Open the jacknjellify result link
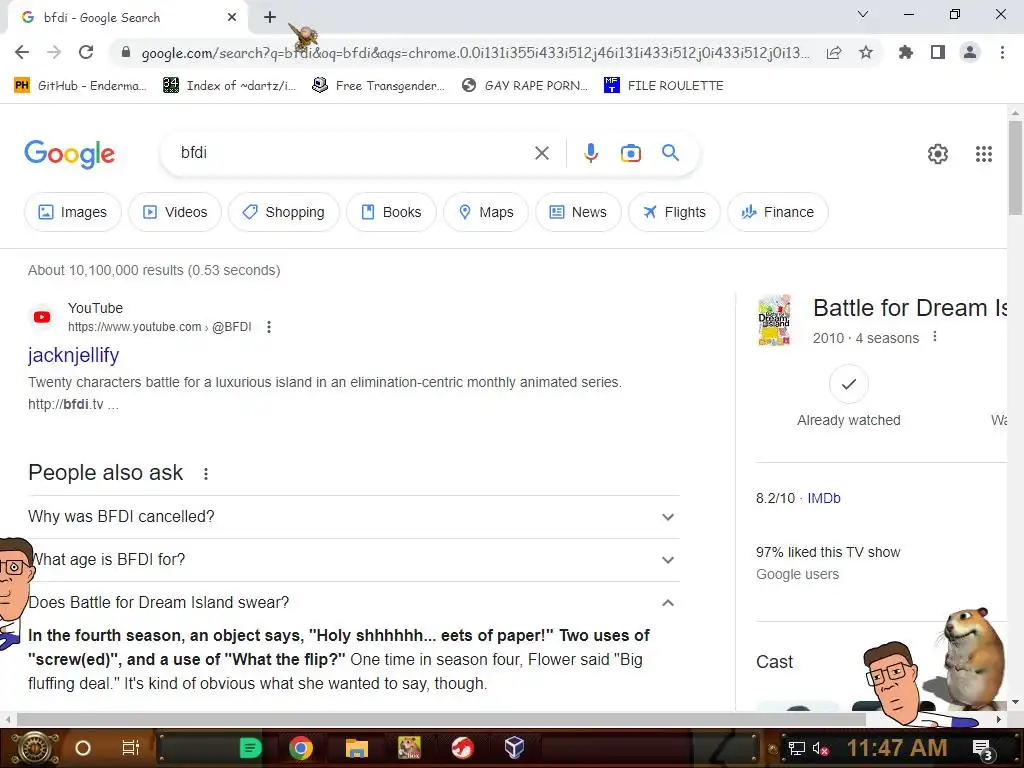 (73, 355)
